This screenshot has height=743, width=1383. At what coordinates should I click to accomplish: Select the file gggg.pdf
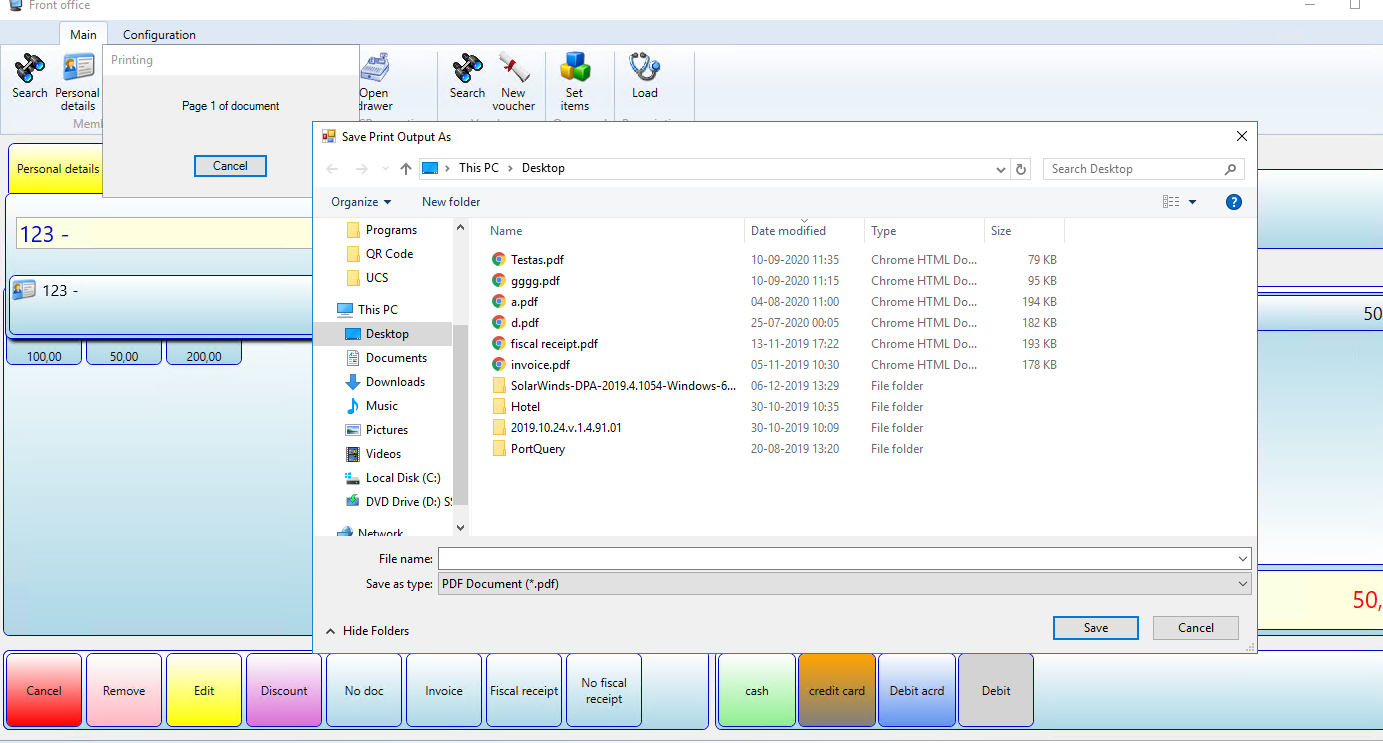525,281
